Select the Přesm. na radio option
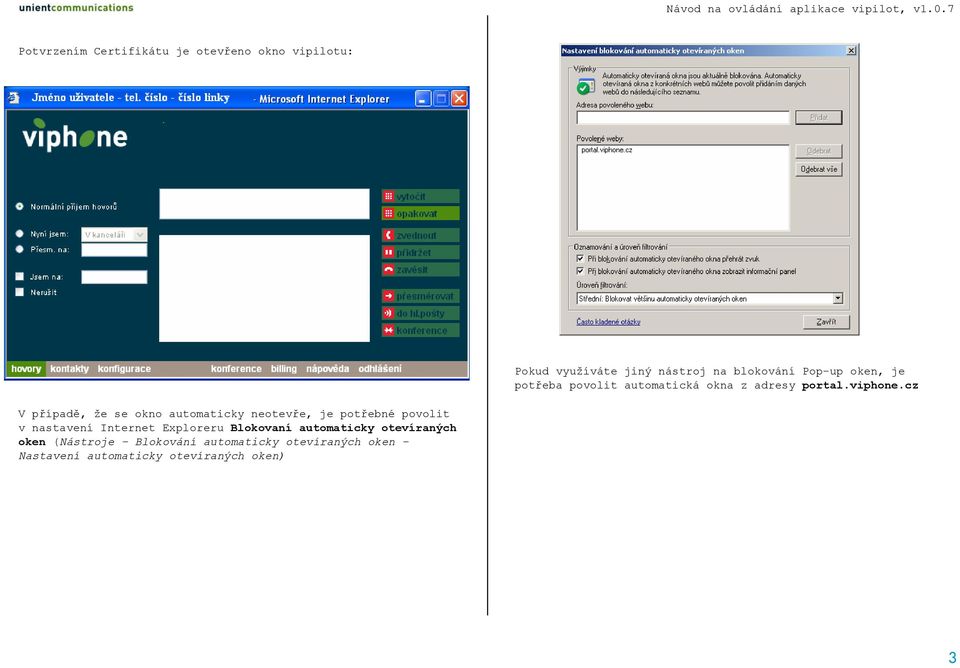 [x=20, y=249]
